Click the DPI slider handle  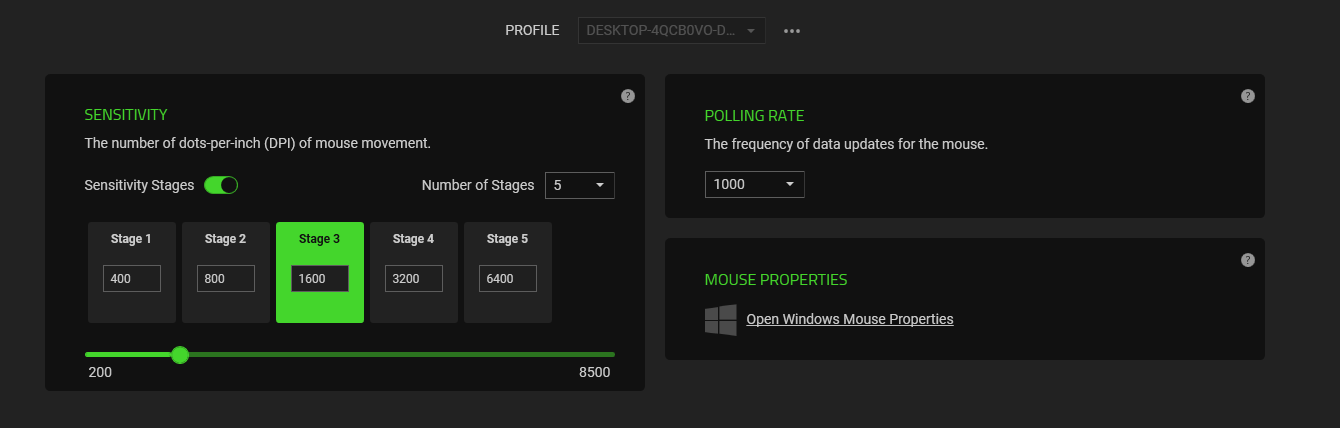point(180,354)
